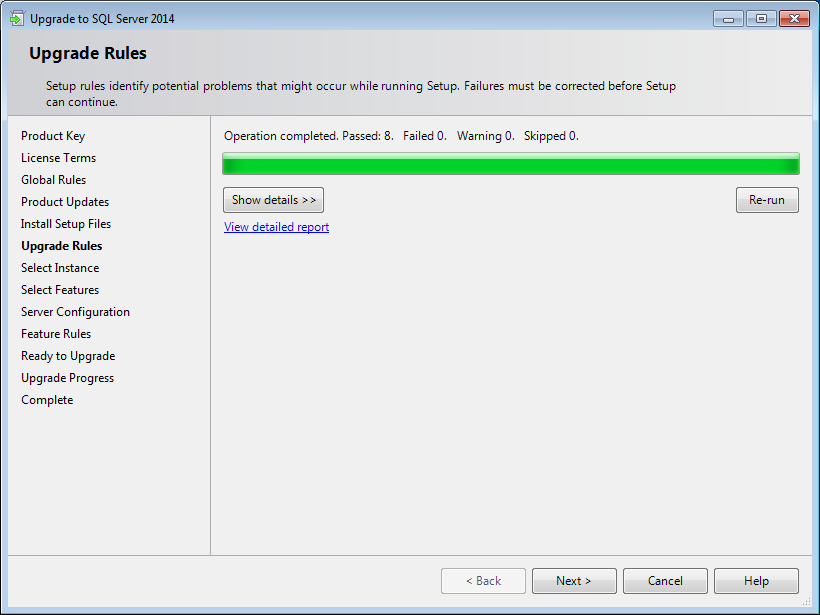Select the Product Key step

53,136
